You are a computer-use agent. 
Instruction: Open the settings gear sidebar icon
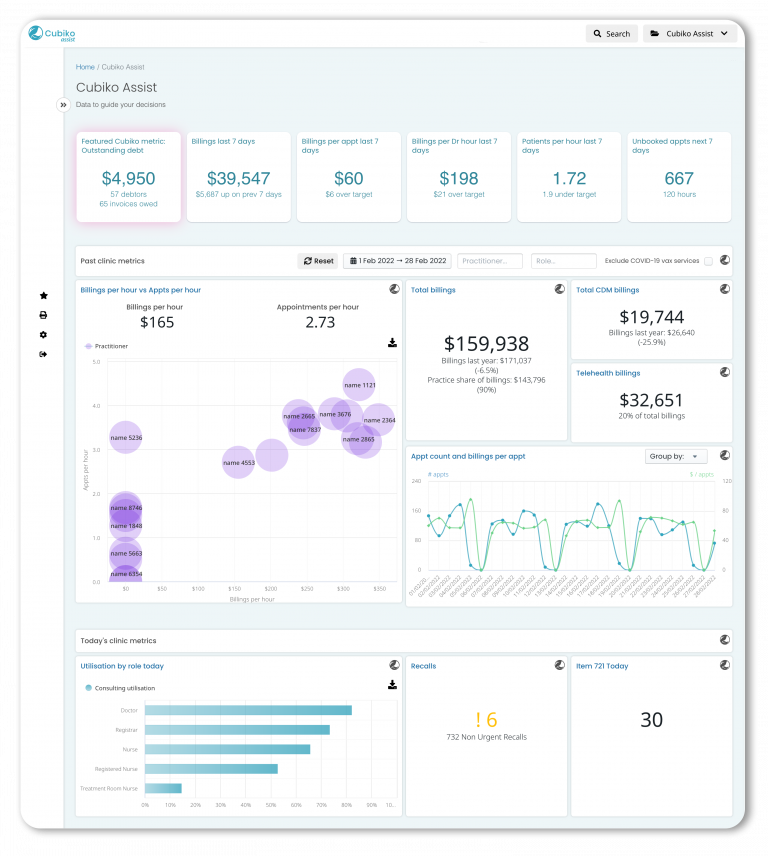tap(44, 335)
